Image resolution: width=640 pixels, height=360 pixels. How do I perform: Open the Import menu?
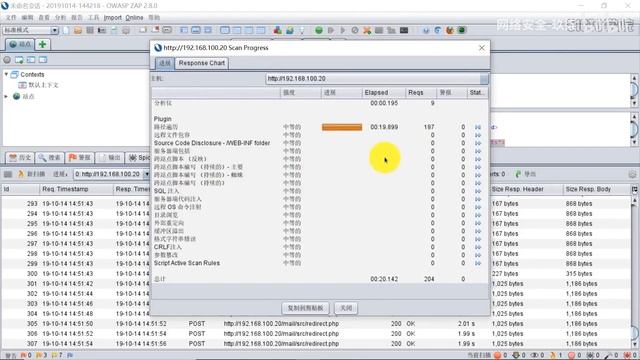point(113,18)
